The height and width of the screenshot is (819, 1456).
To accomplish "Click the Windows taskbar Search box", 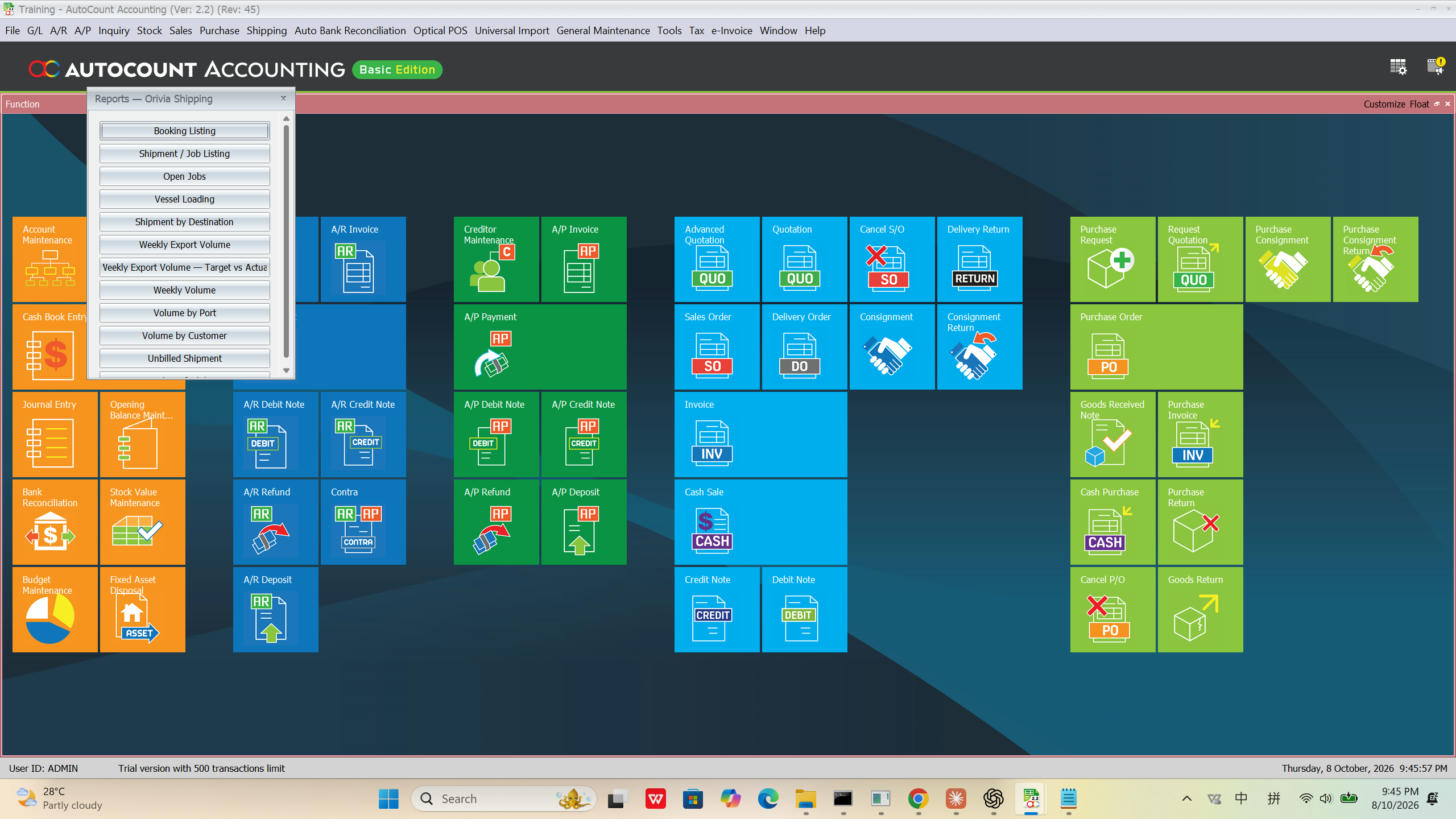I will [x=504, y=799].
